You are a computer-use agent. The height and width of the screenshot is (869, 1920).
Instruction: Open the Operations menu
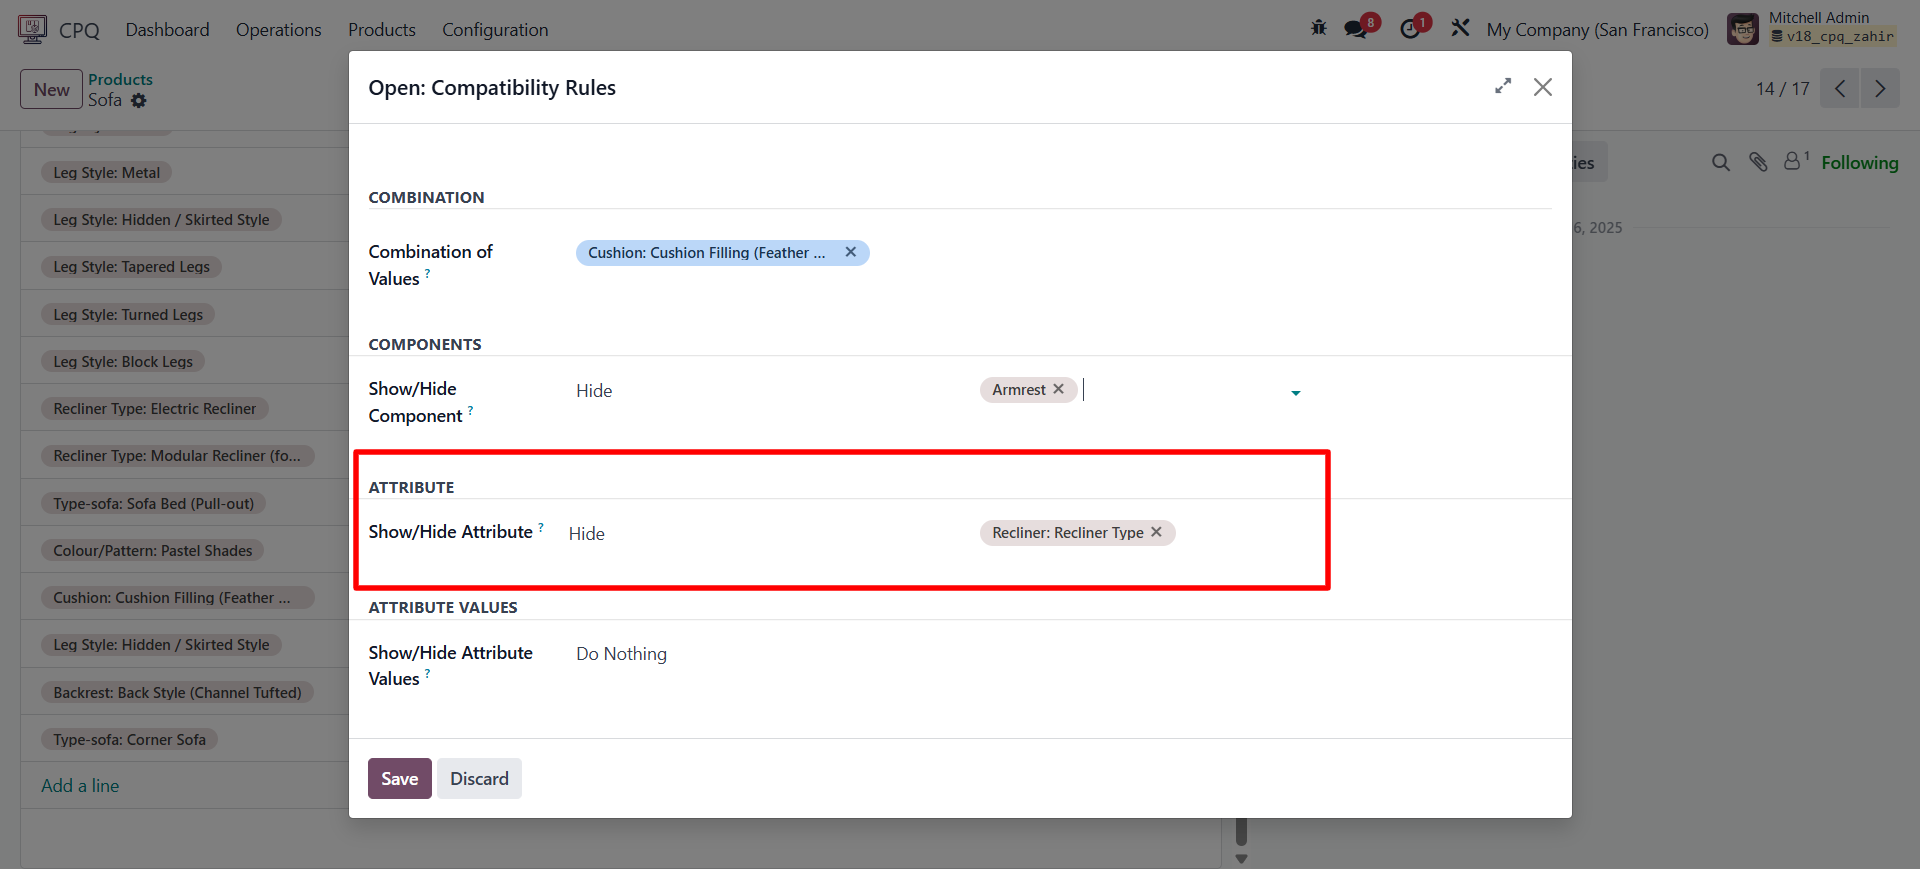pyautogui.click(x=278, y=30)
